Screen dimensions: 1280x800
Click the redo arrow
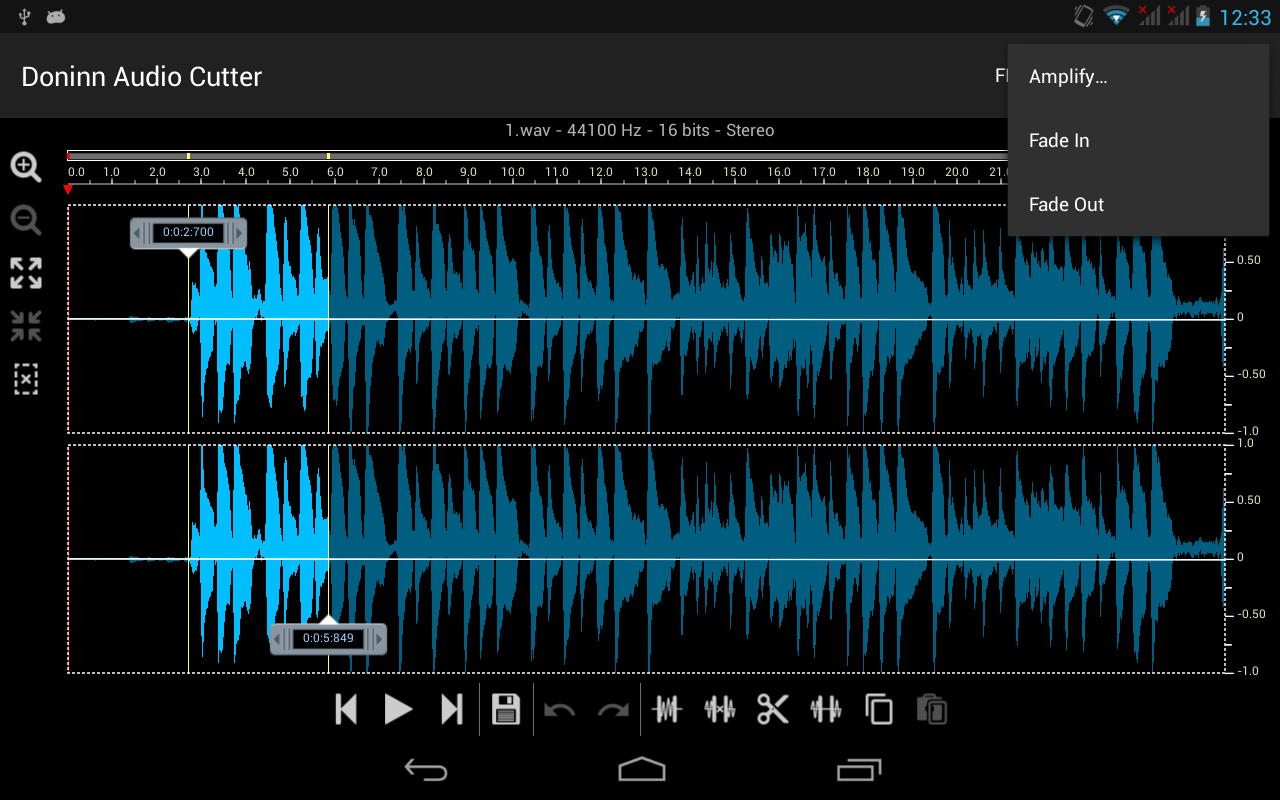pyautogui.click(x=613, y=711)
